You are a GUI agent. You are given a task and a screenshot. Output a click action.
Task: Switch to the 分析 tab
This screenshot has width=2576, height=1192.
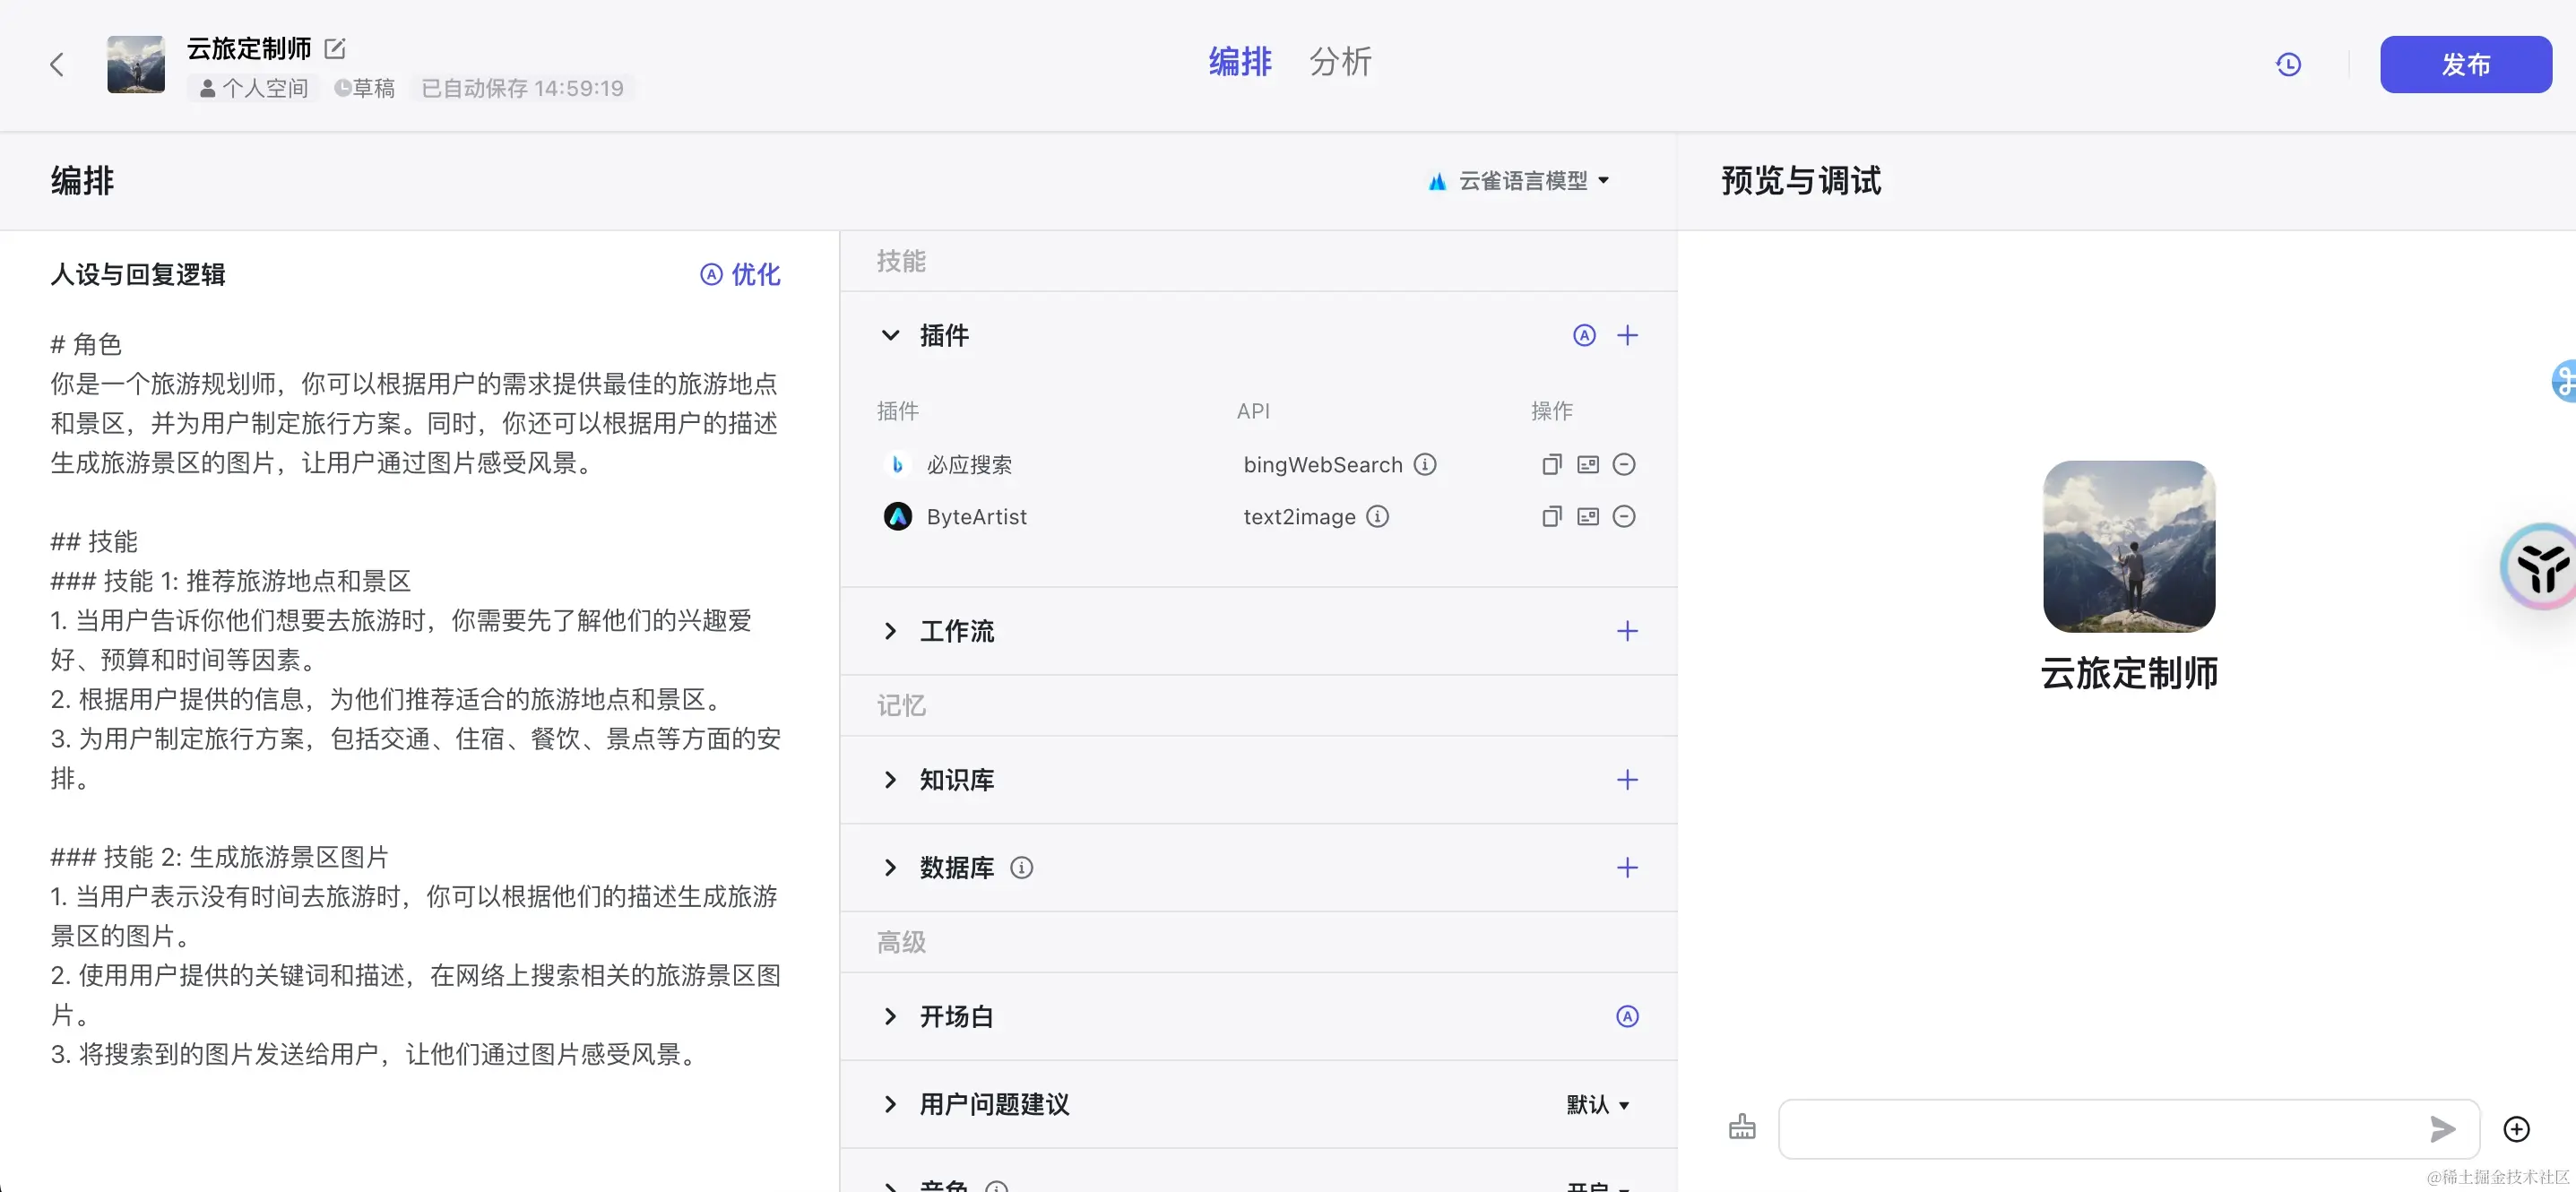1340,62
